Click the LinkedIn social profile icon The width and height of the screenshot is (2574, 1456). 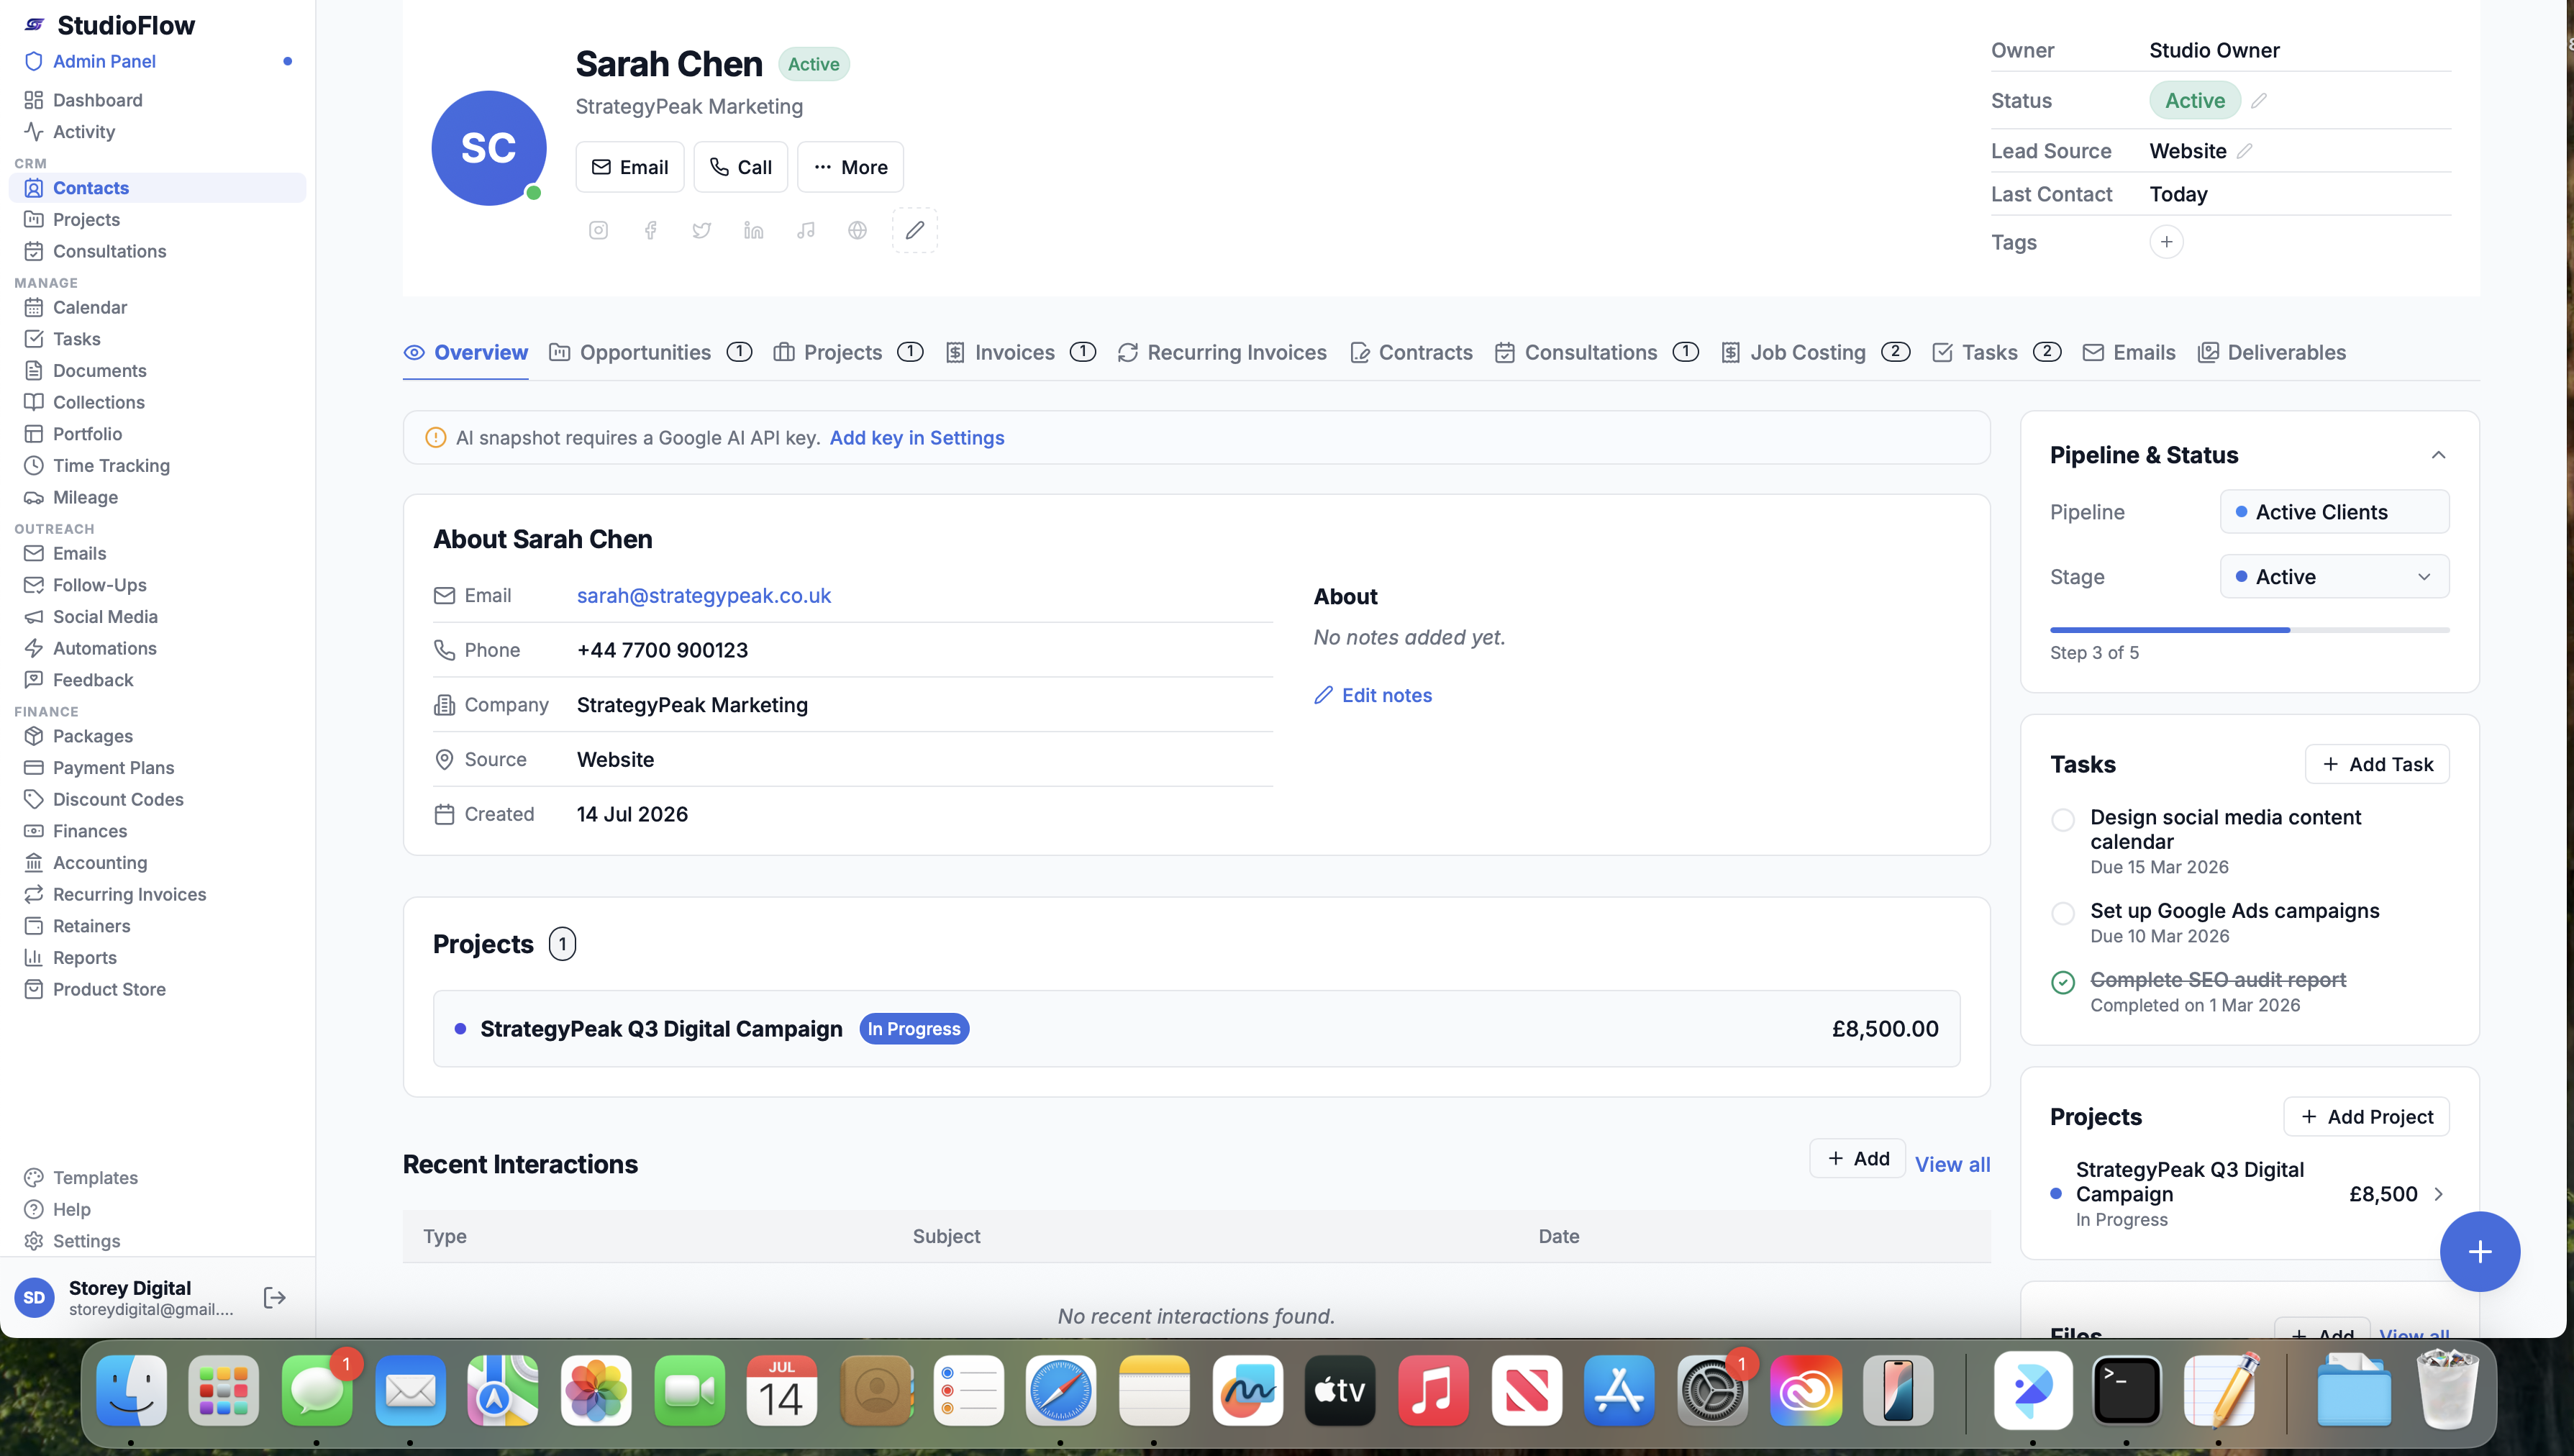click(754, 230)
